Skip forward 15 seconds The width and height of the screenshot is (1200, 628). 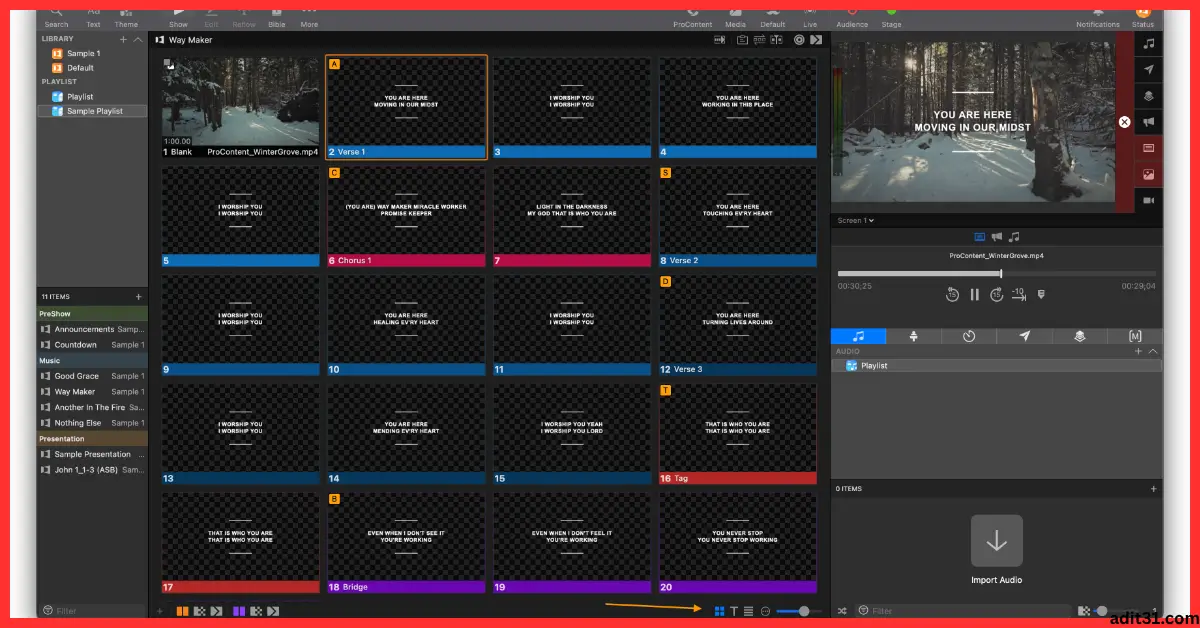coord(997,294)
